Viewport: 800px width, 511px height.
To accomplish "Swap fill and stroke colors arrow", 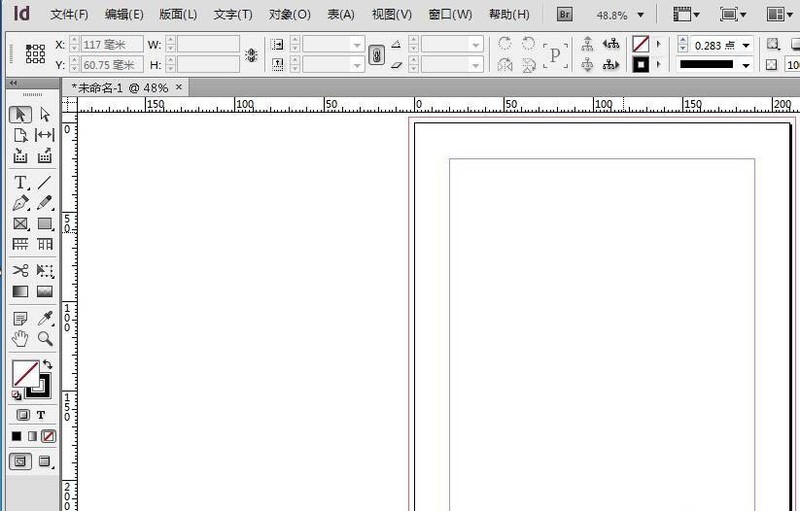I will [47, 365].
